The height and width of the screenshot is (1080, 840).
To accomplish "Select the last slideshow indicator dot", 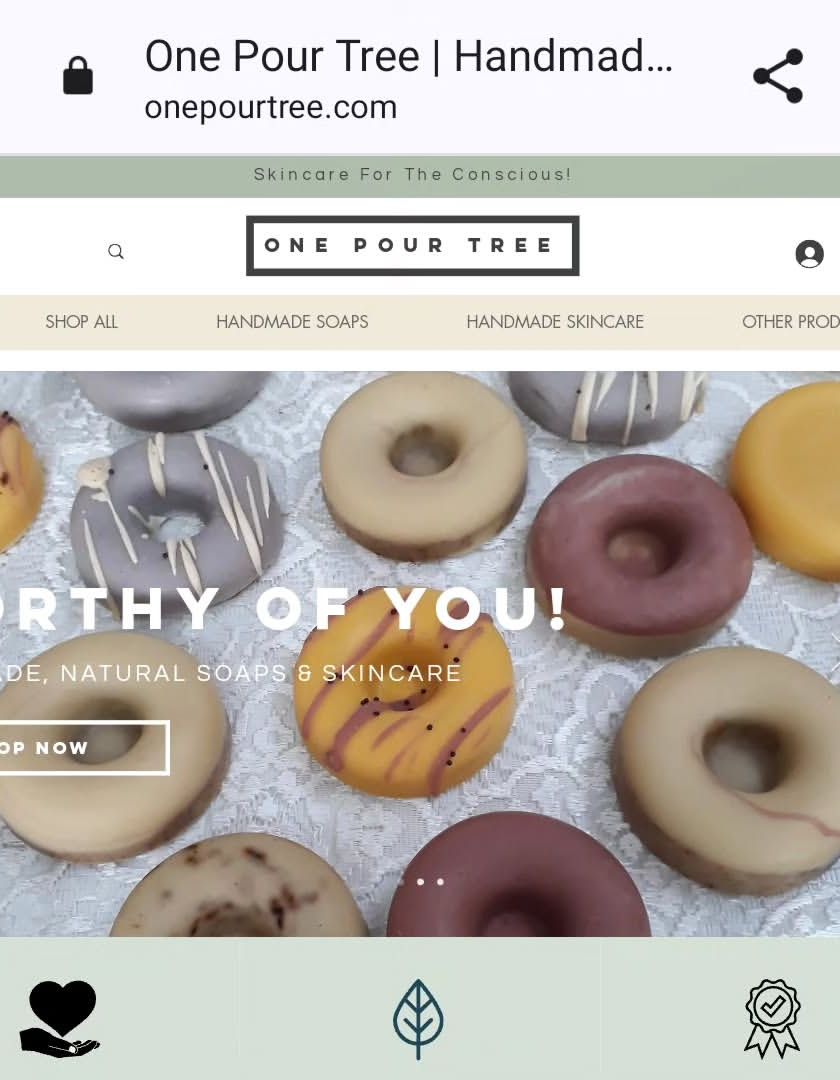I will [x=440, y=882].
